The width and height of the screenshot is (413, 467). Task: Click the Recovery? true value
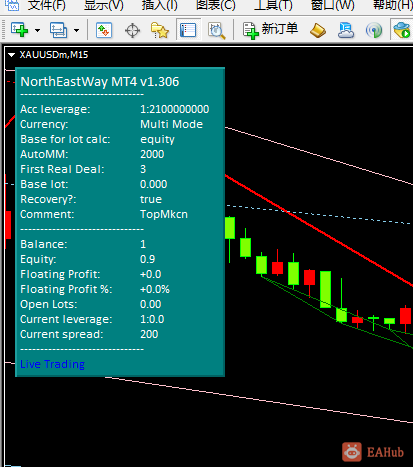(151, 199)
